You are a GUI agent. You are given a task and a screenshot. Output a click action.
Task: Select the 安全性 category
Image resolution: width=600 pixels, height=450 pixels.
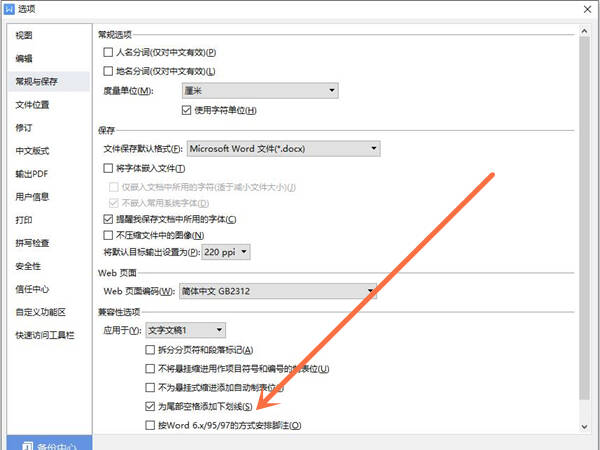click(x=28, y=266)
